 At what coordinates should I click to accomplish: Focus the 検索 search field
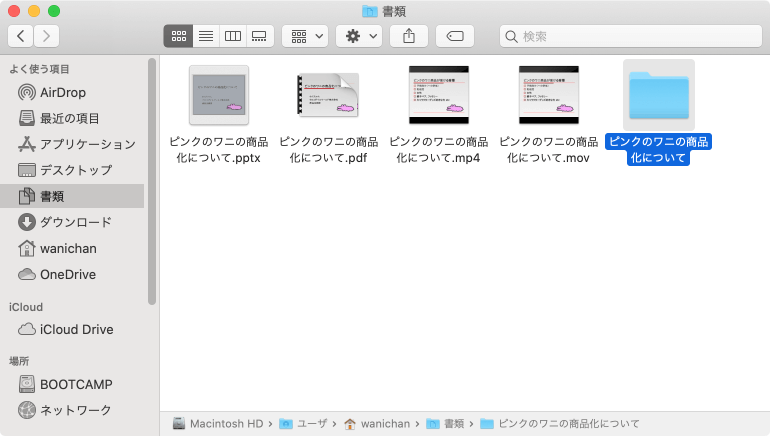631,36
